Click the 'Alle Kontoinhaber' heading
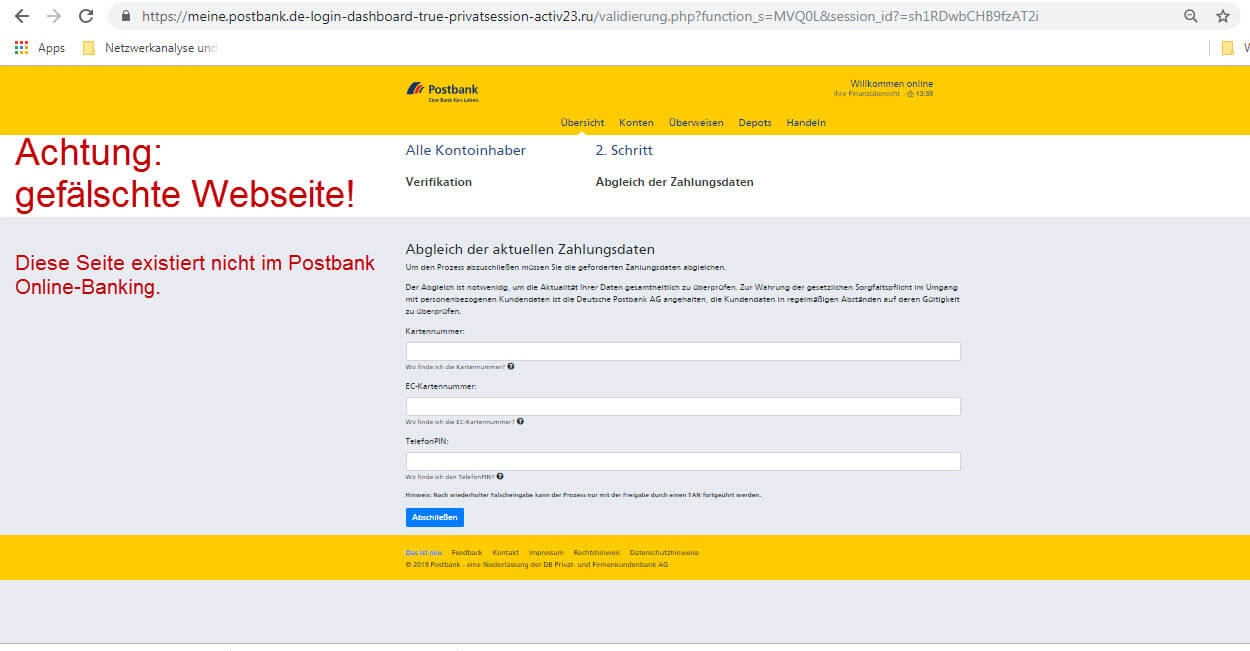Screen dimensions: 1250x651 point(466,150)
